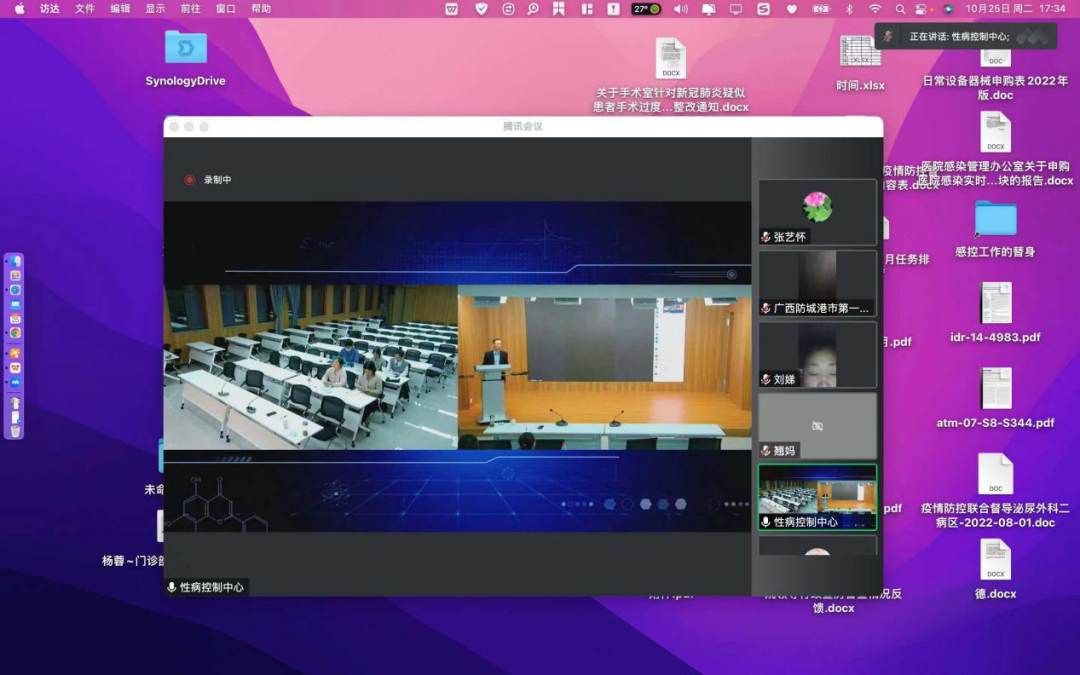This screenshot has height=675, width=1080.
Task: Click the Wi-Fi status icon
Action: (875, 9)
